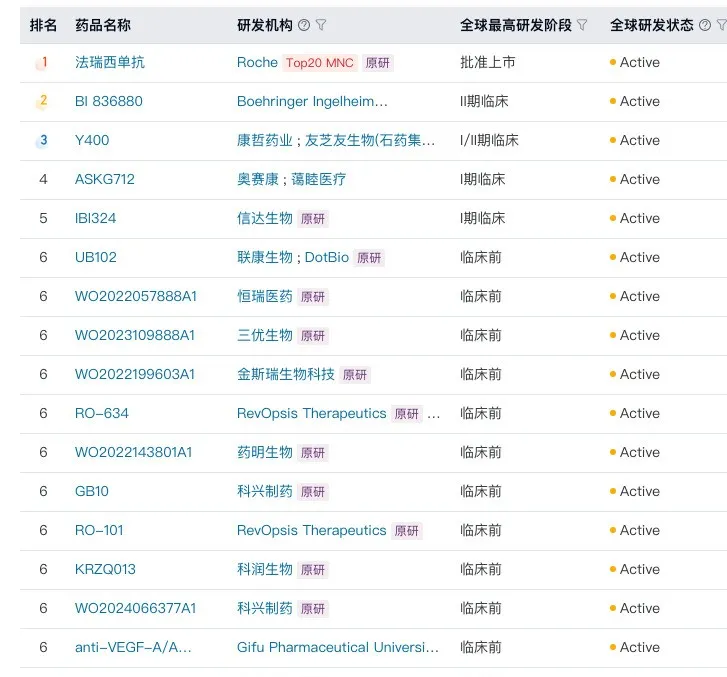Screen dimensions: 727x677
Task: Open the WO2022057888A1 patent drug entry
Action: (x=135, y=296)
